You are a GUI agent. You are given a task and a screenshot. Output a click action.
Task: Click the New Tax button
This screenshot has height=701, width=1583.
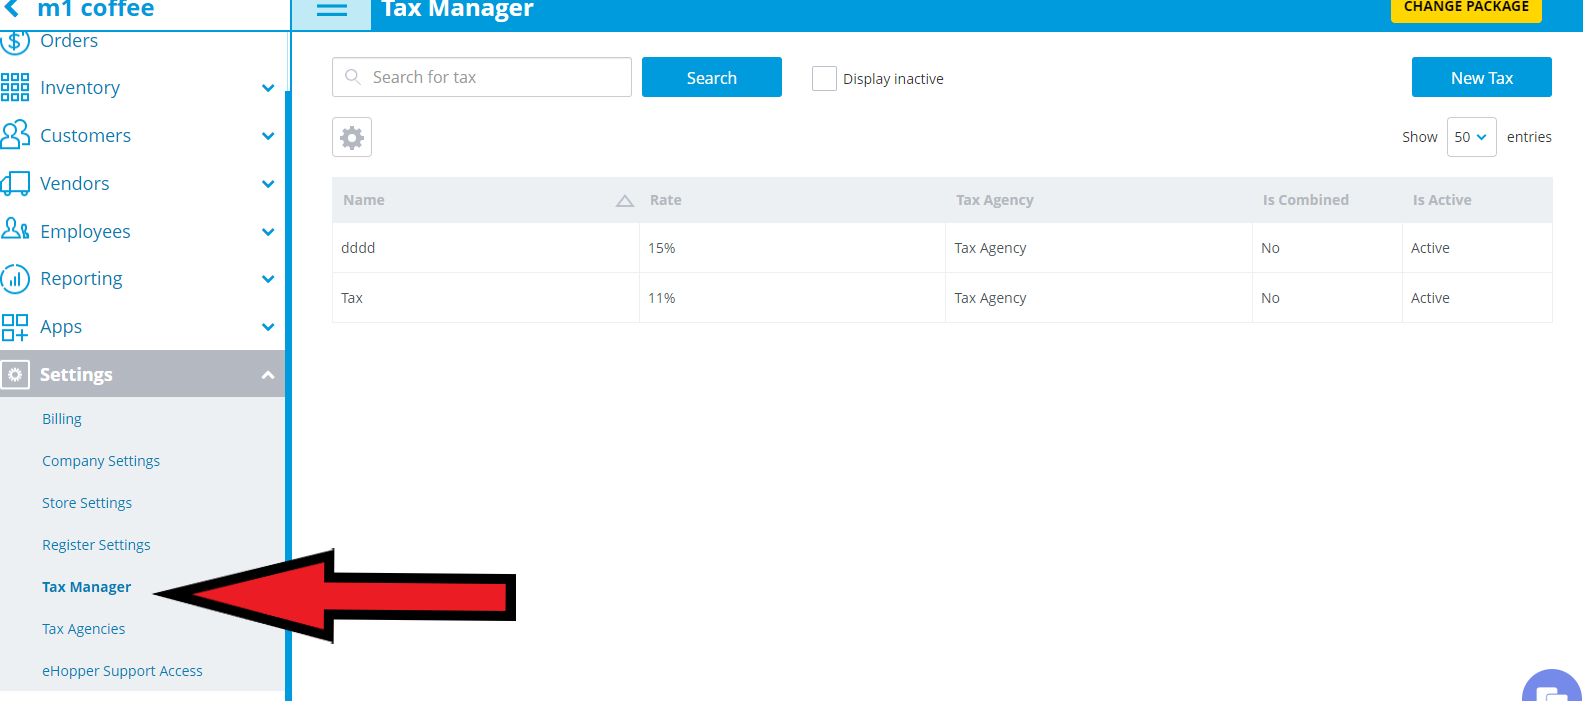pyautogui.click(x=1482, y=77)
